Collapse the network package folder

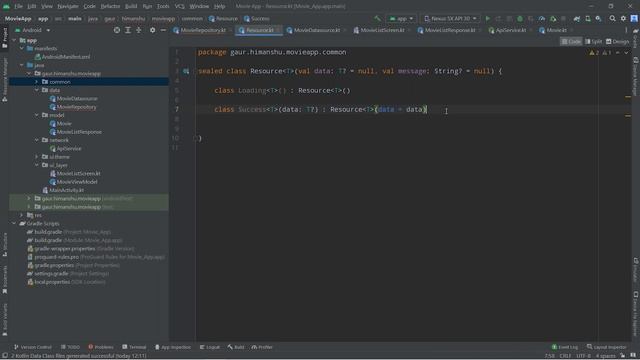click(36, 140)
